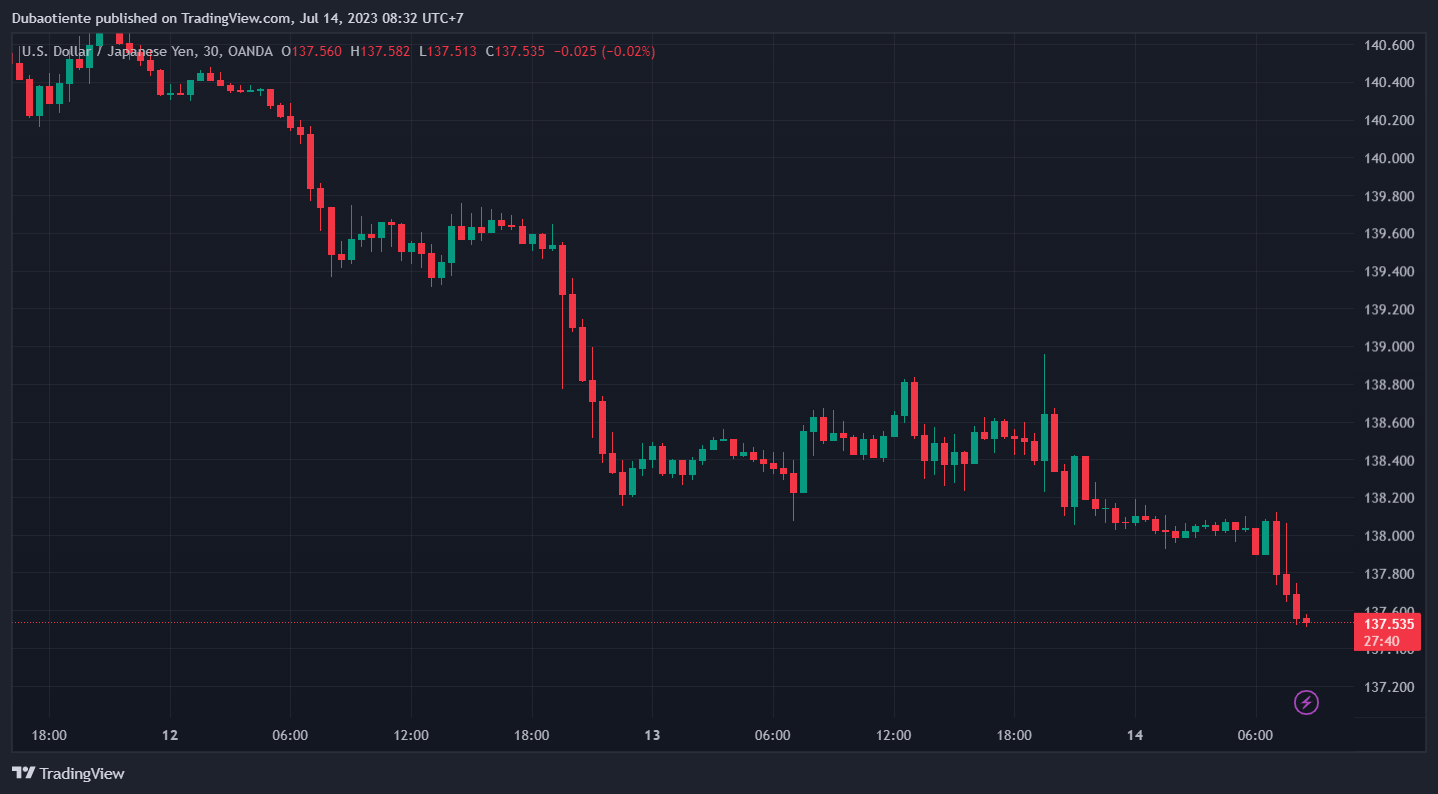Click the purple lightning bolt icon
The height and width of the screenshot is (794, 1438).
coord(1306,702)
